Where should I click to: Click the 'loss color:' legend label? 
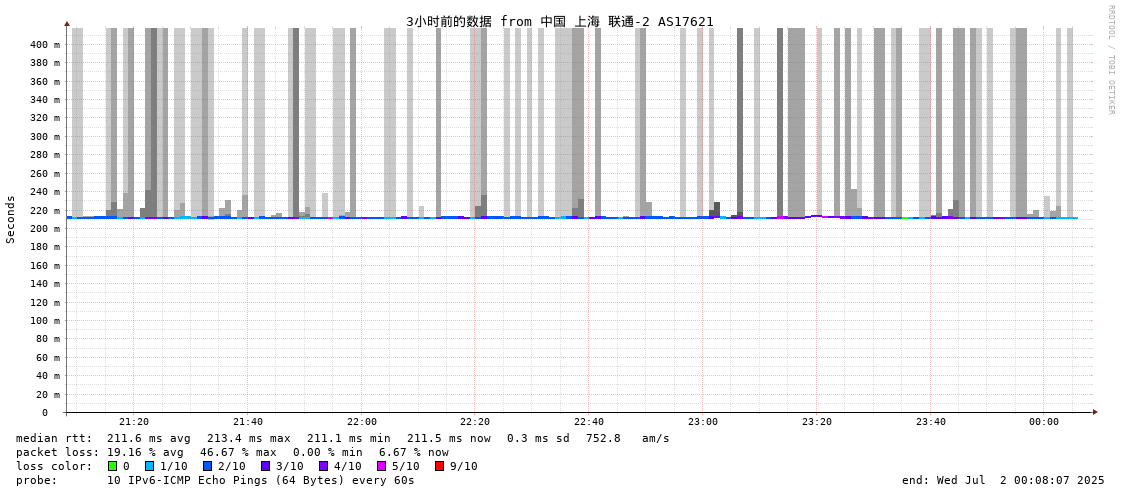[x=54, y=467]
